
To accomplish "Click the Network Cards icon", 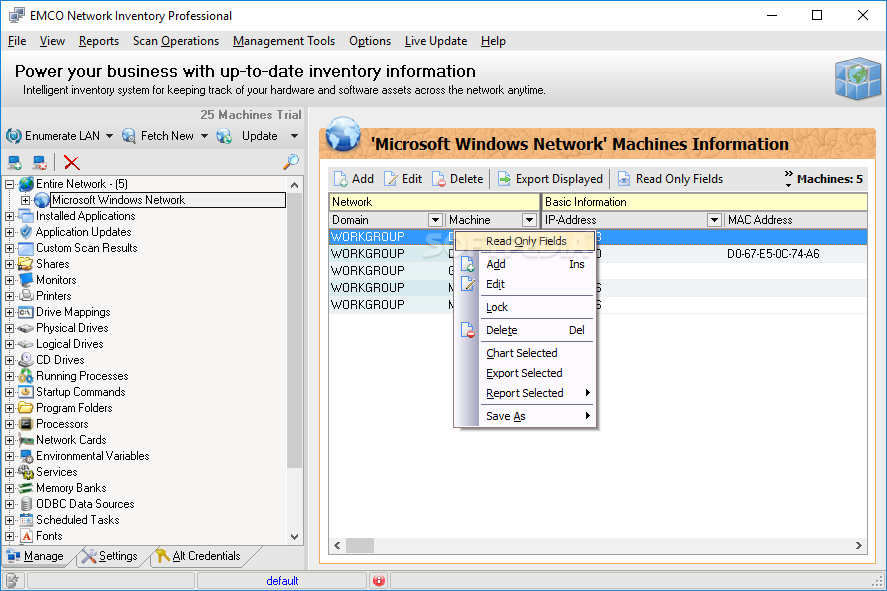I will (x=26, y=440).
